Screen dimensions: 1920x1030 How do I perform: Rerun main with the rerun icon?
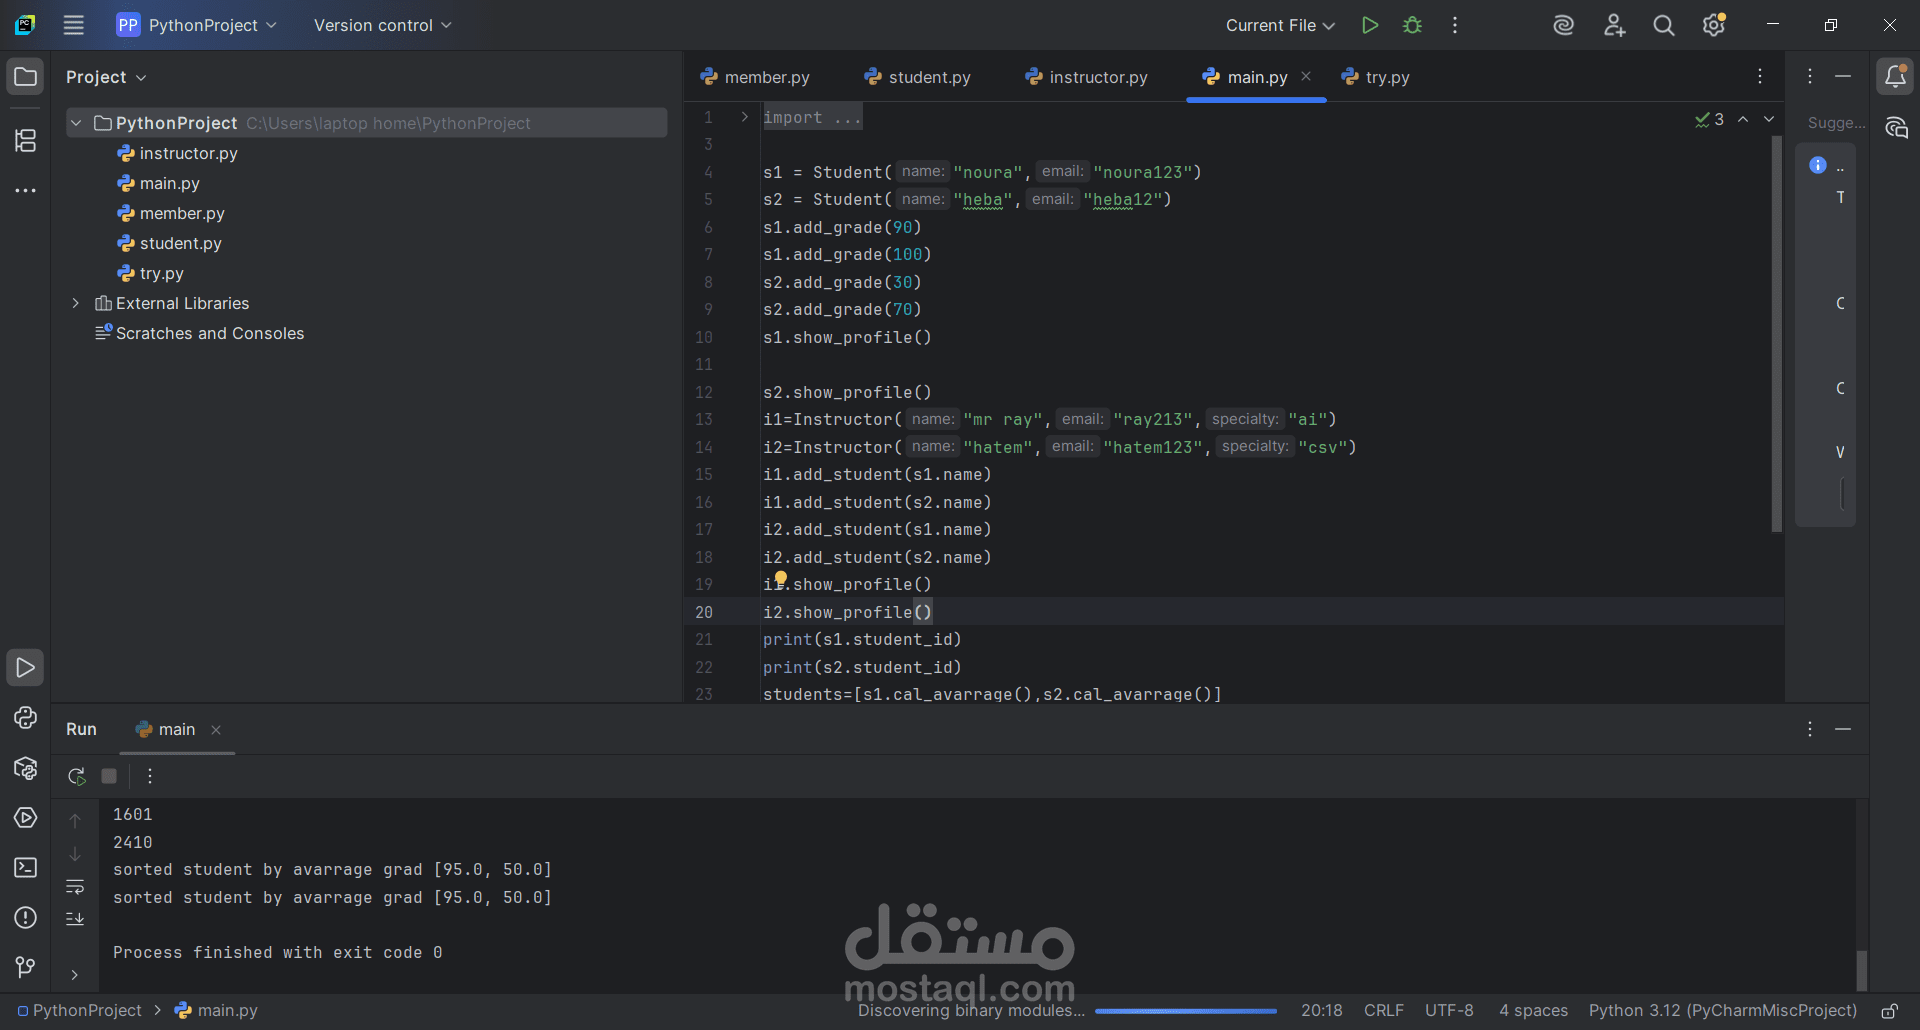pos(76,776)
